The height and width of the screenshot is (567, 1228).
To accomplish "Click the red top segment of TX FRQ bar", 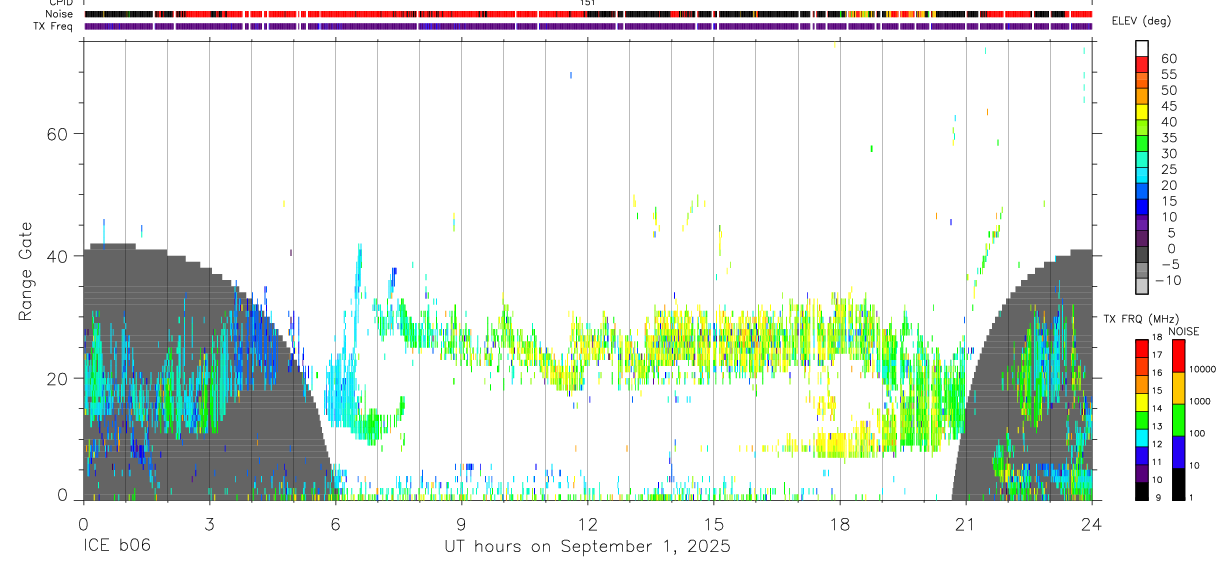I will [x=1143, y=348].
